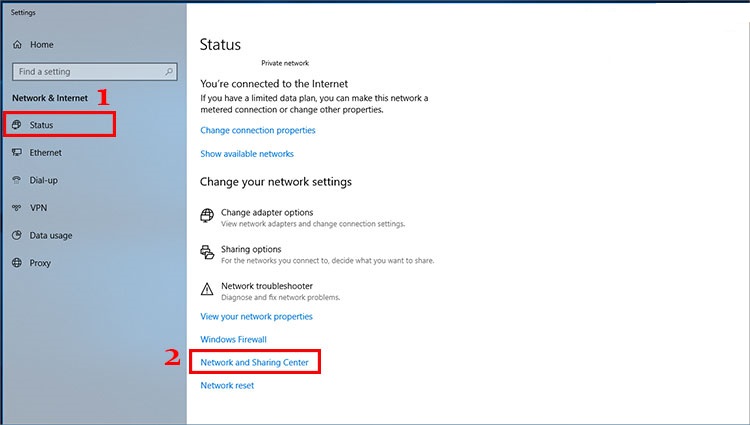Click 'View network adapters and change connection settings' text
This screenshot has width=750, height=425.
tap(313, 224)
